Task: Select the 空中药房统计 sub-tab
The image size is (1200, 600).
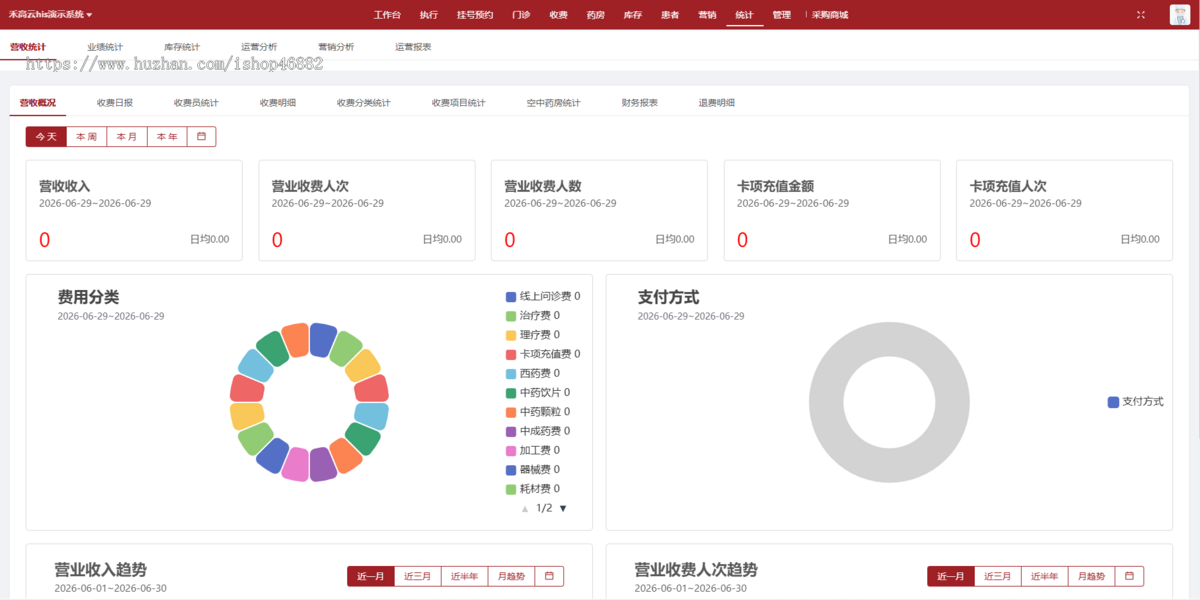Action: click(554, 103)
